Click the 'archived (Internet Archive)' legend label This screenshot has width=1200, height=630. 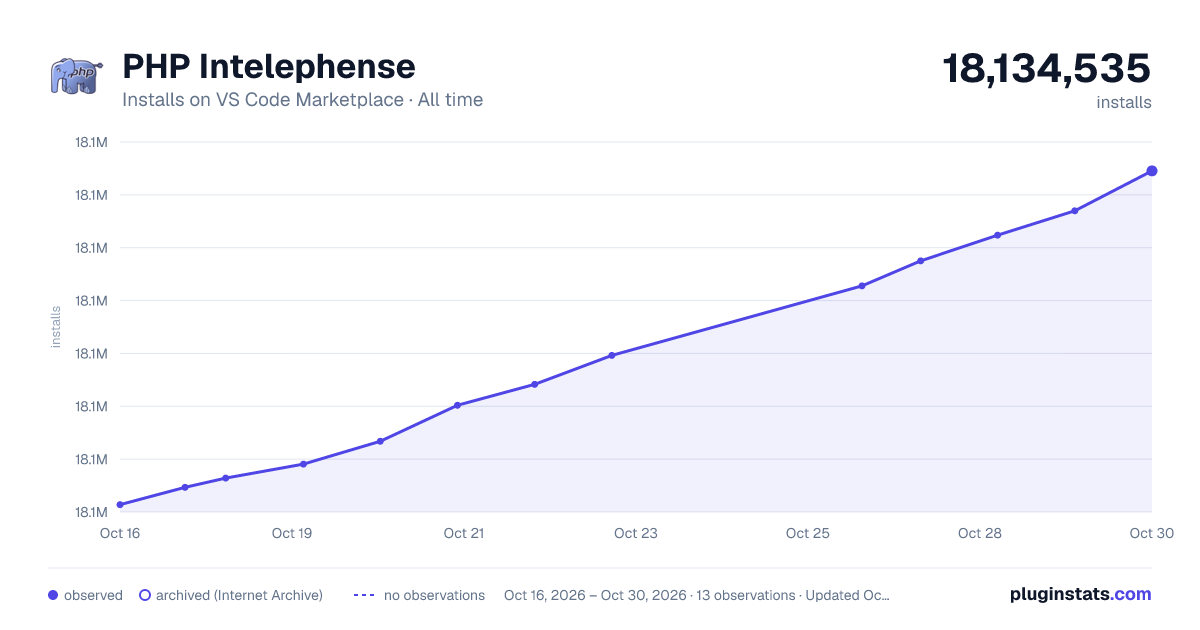pos(239,595)
